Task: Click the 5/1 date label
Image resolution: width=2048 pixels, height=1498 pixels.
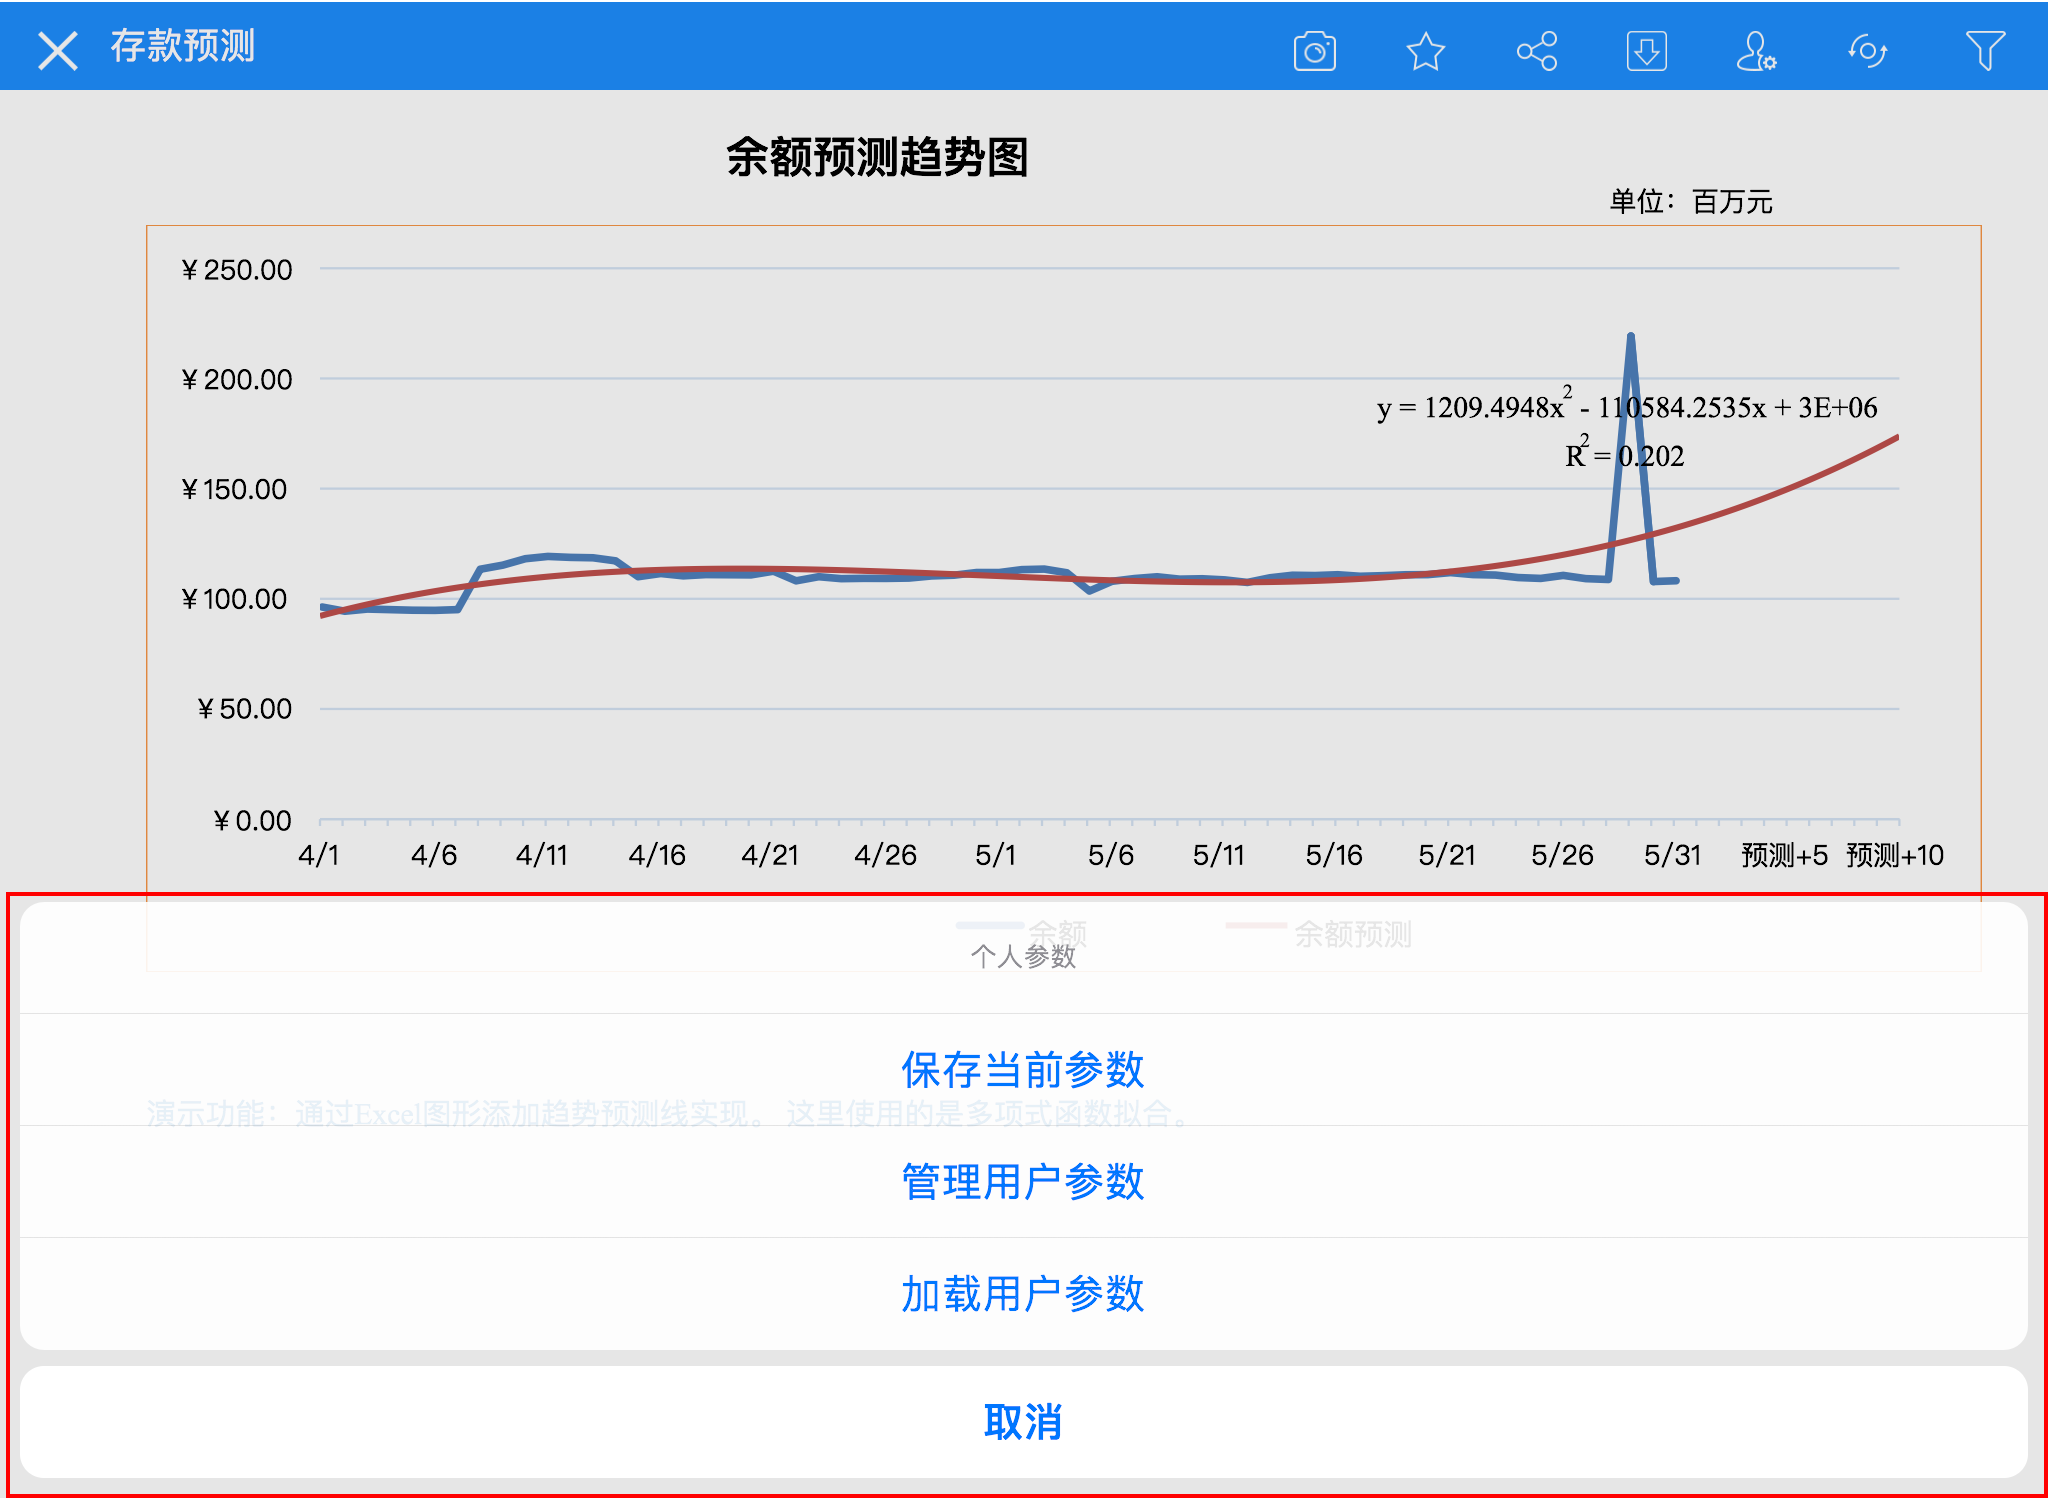Action: pos(996,855)
